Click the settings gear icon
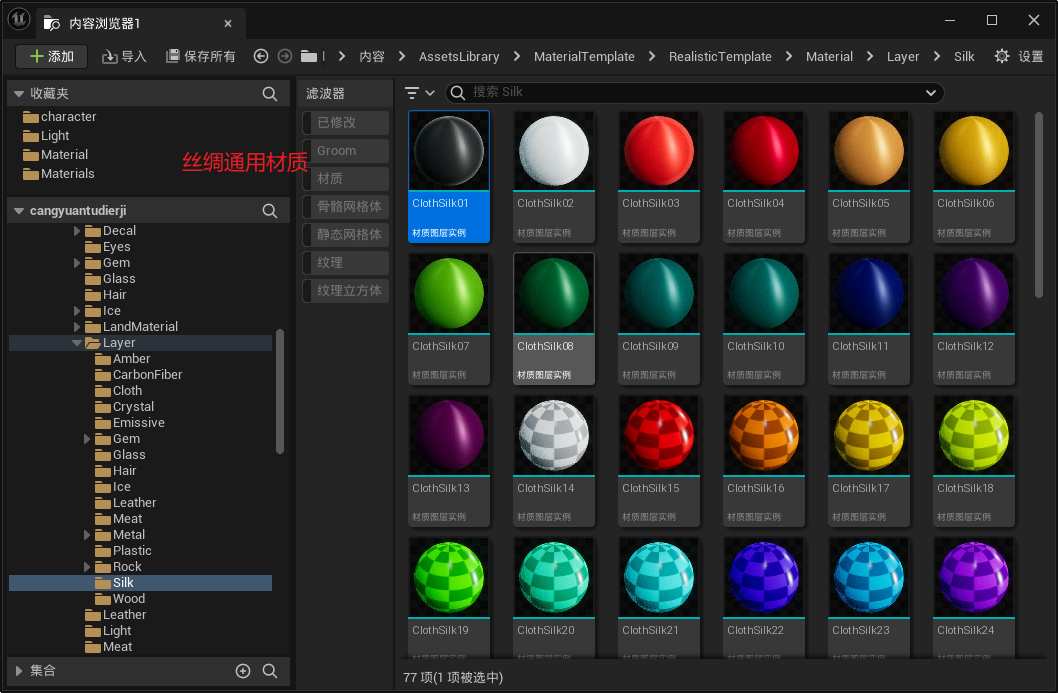The height and width of the screenshot is (693, 1058). pyautogui.click(x=1001, y=57)
